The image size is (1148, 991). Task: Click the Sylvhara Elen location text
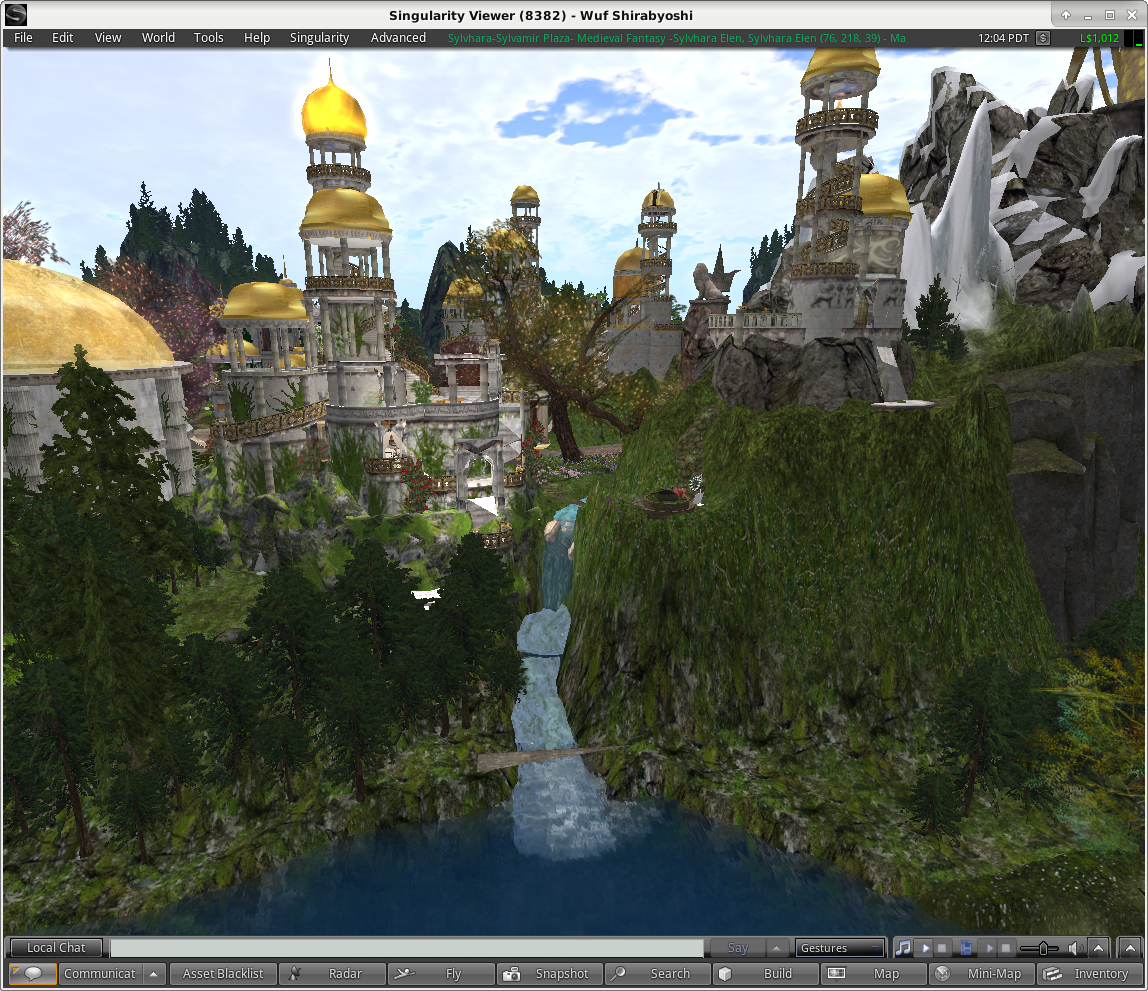coord(676,38)
